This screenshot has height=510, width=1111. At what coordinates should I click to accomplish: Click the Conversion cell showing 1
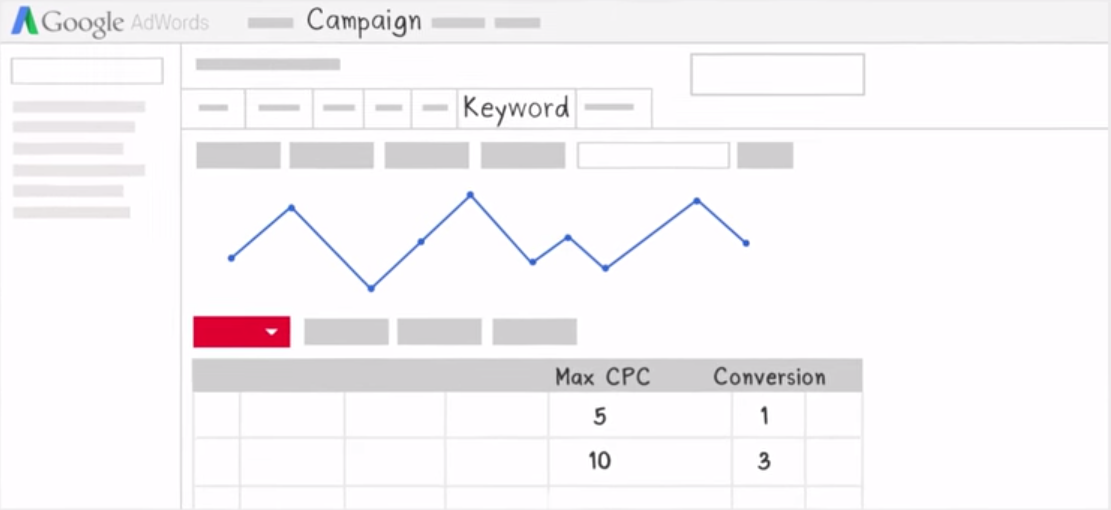pyautogui.click(x=765, y=416)
